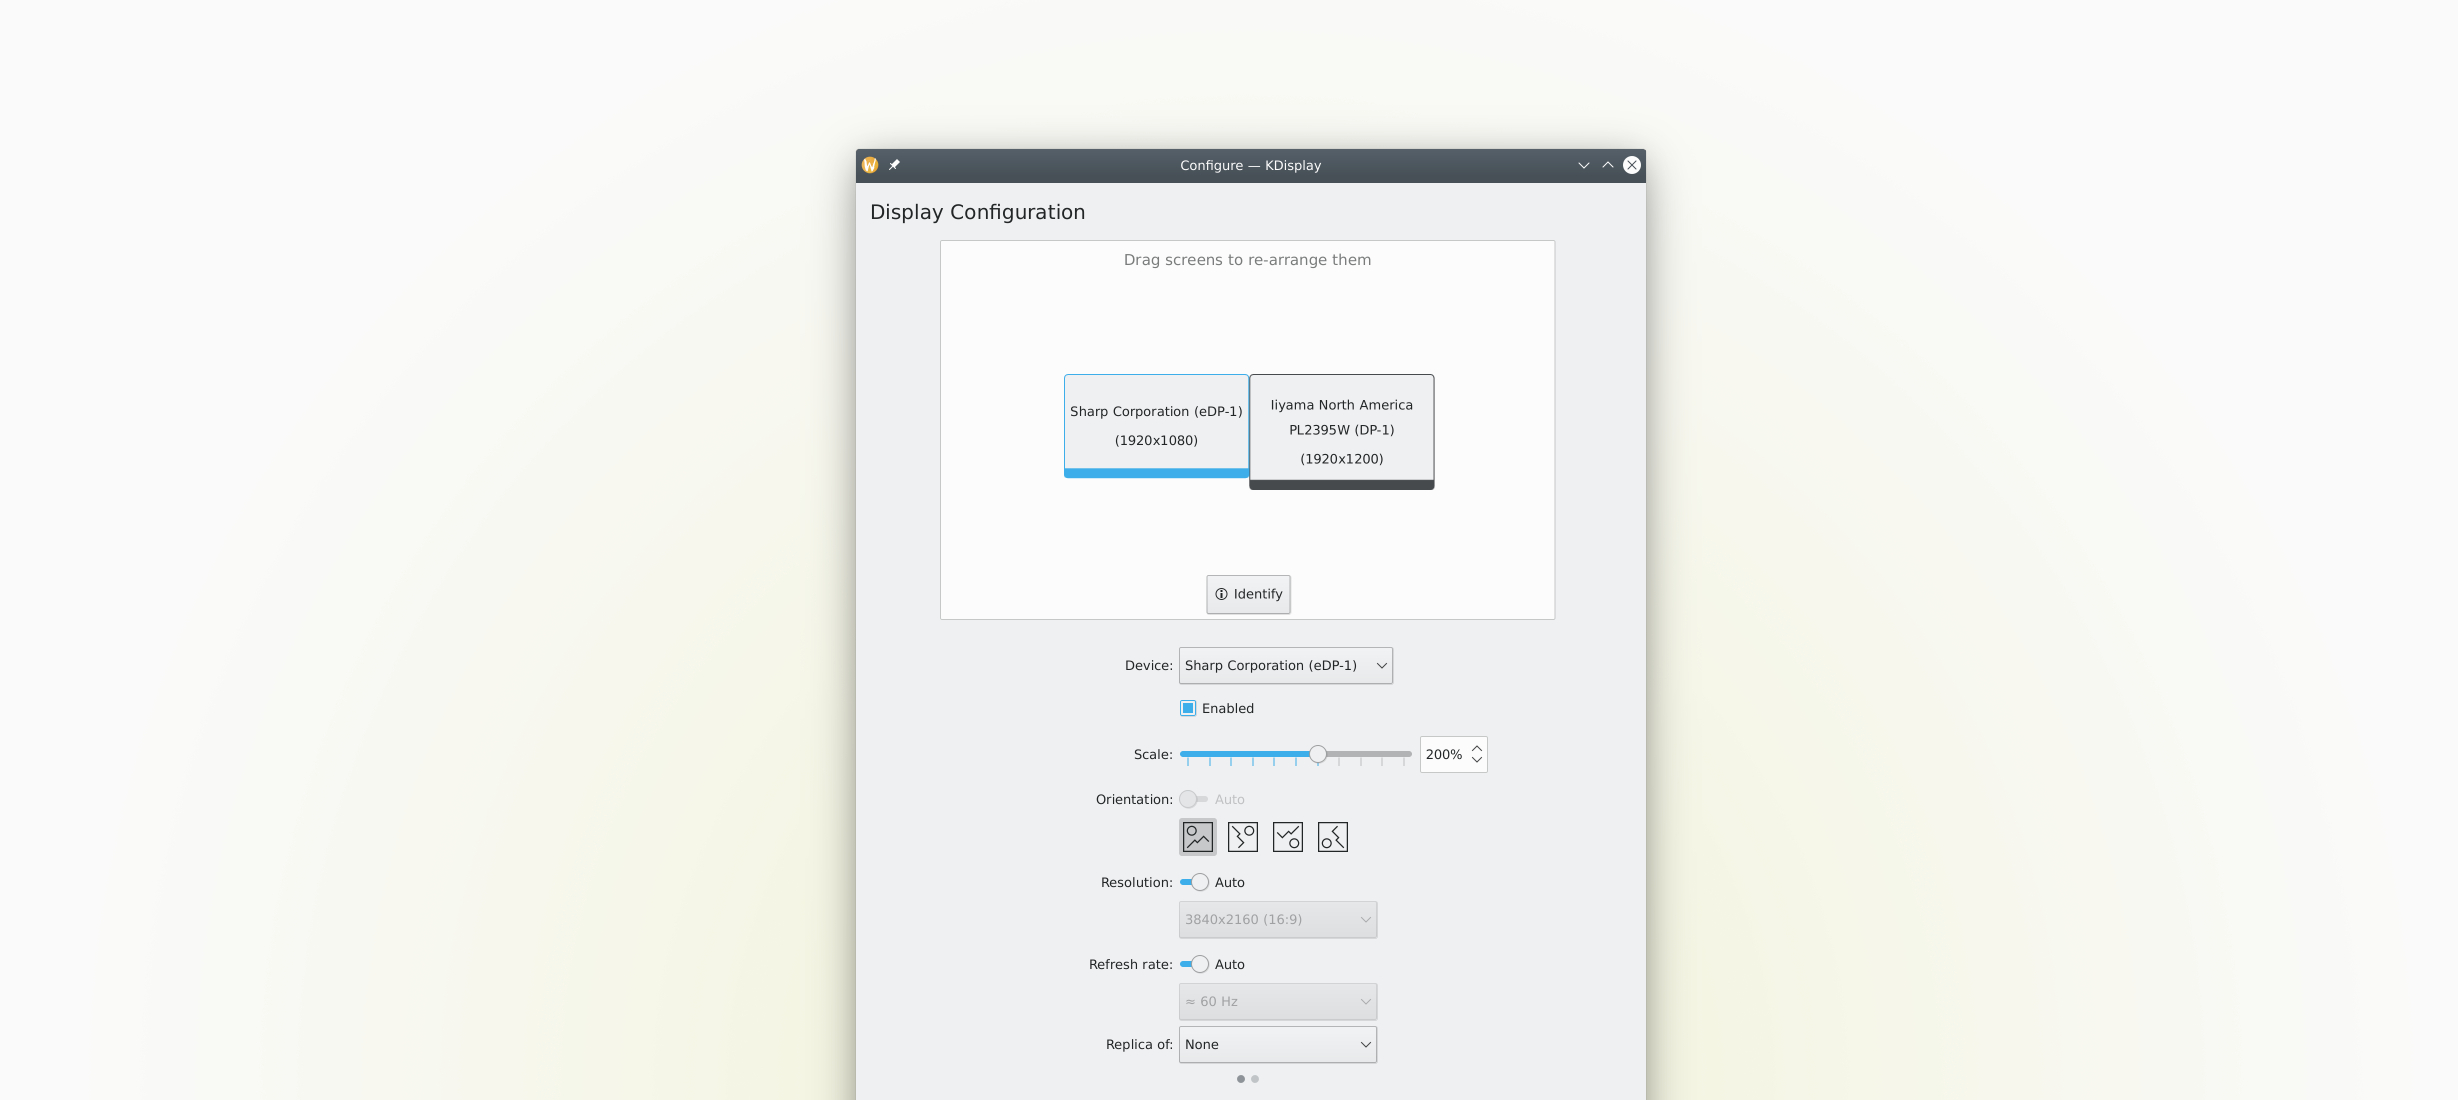Uncheck the Enabled checkbox
This screenshot has width=2458, height=1100.
(x=1188, y=708)
